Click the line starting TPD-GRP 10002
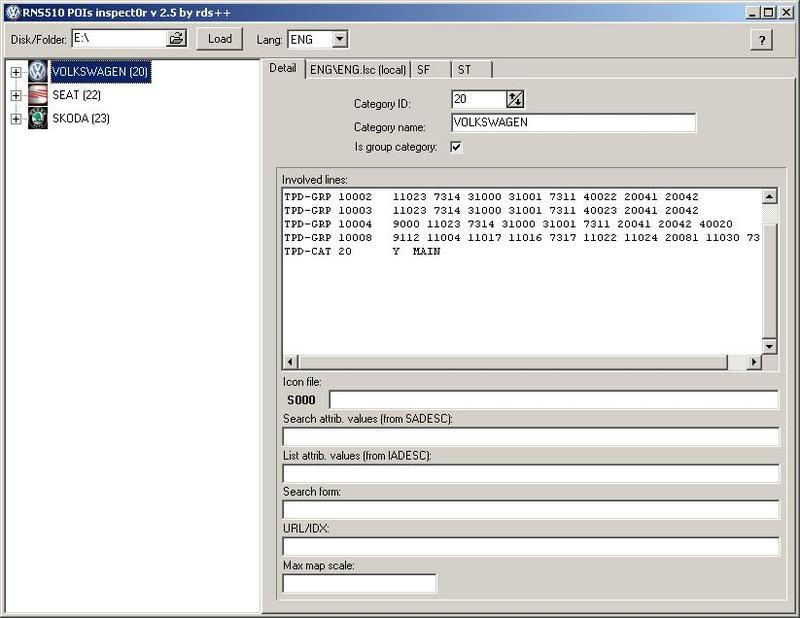This screenshot has width=800, height=618. 491,196
